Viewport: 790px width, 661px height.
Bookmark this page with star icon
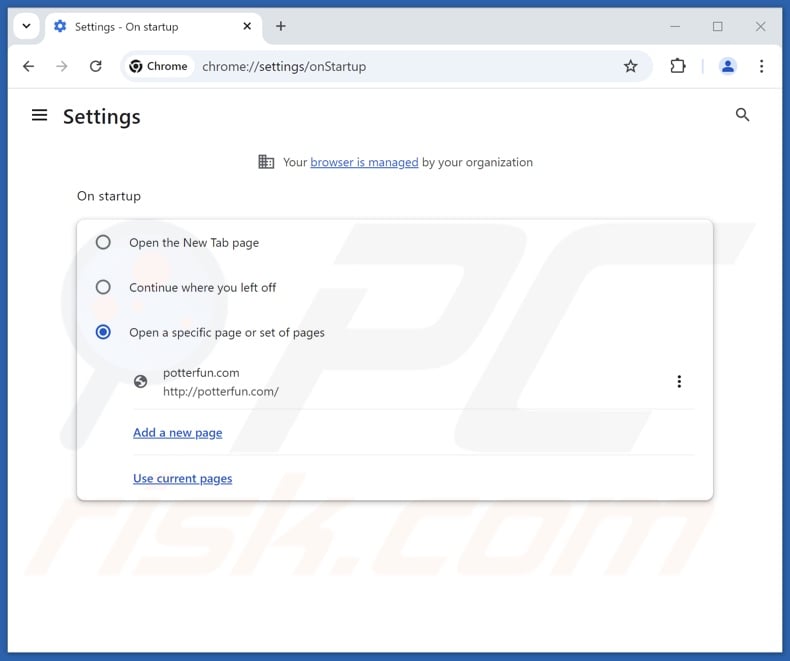[630, 66]
